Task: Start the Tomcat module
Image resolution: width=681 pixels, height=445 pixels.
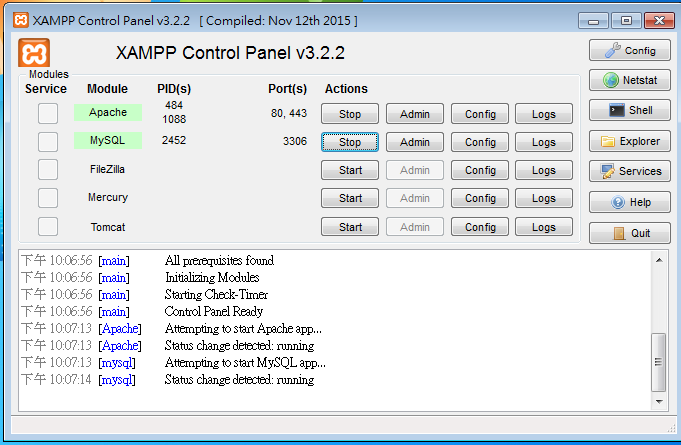Action: pos(350,227)
